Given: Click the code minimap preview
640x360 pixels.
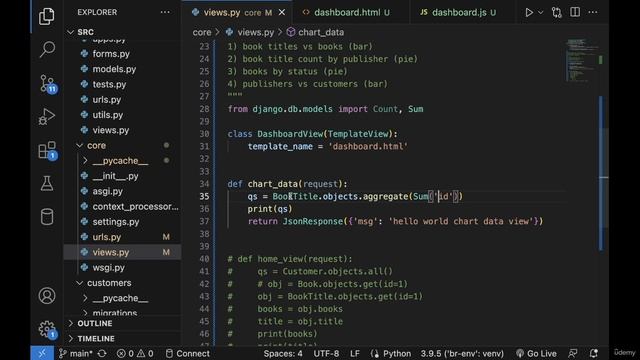Looking at the screenshot, I should pos(581,61).
